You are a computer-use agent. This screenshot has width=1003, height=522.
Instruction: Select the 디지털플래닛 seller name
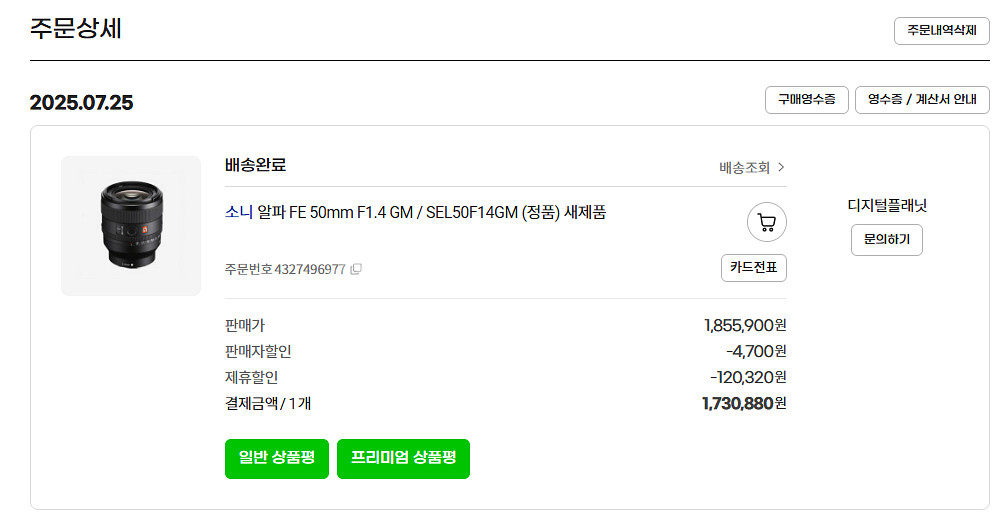click(x=886, y=206)
